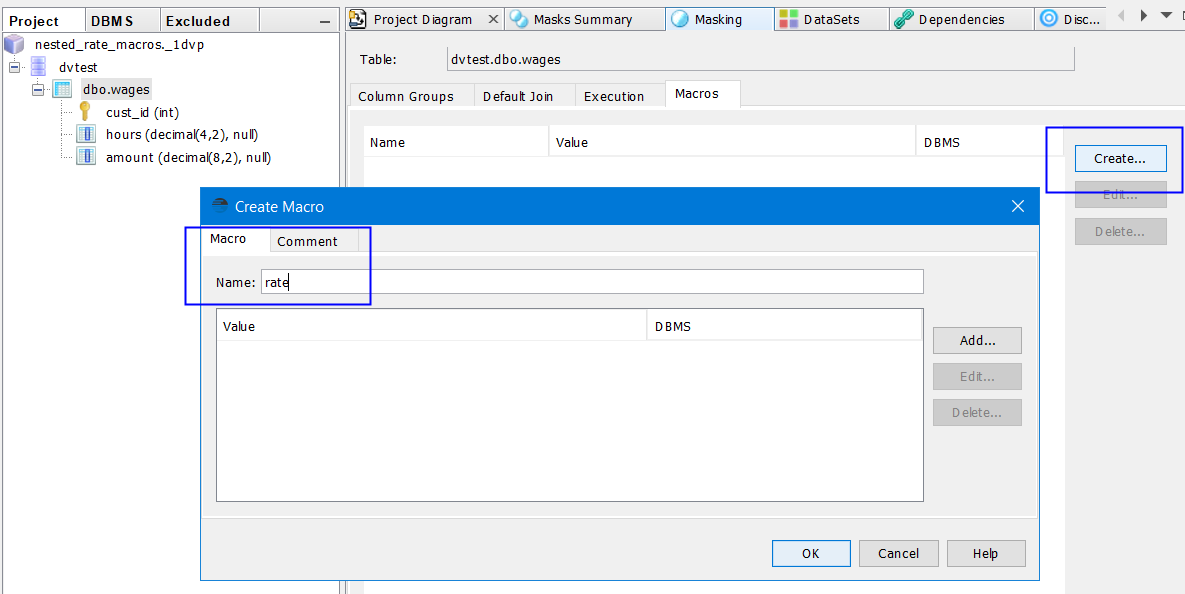Open Help from the dialog
1185x594 pixels.
pos(985,553)
